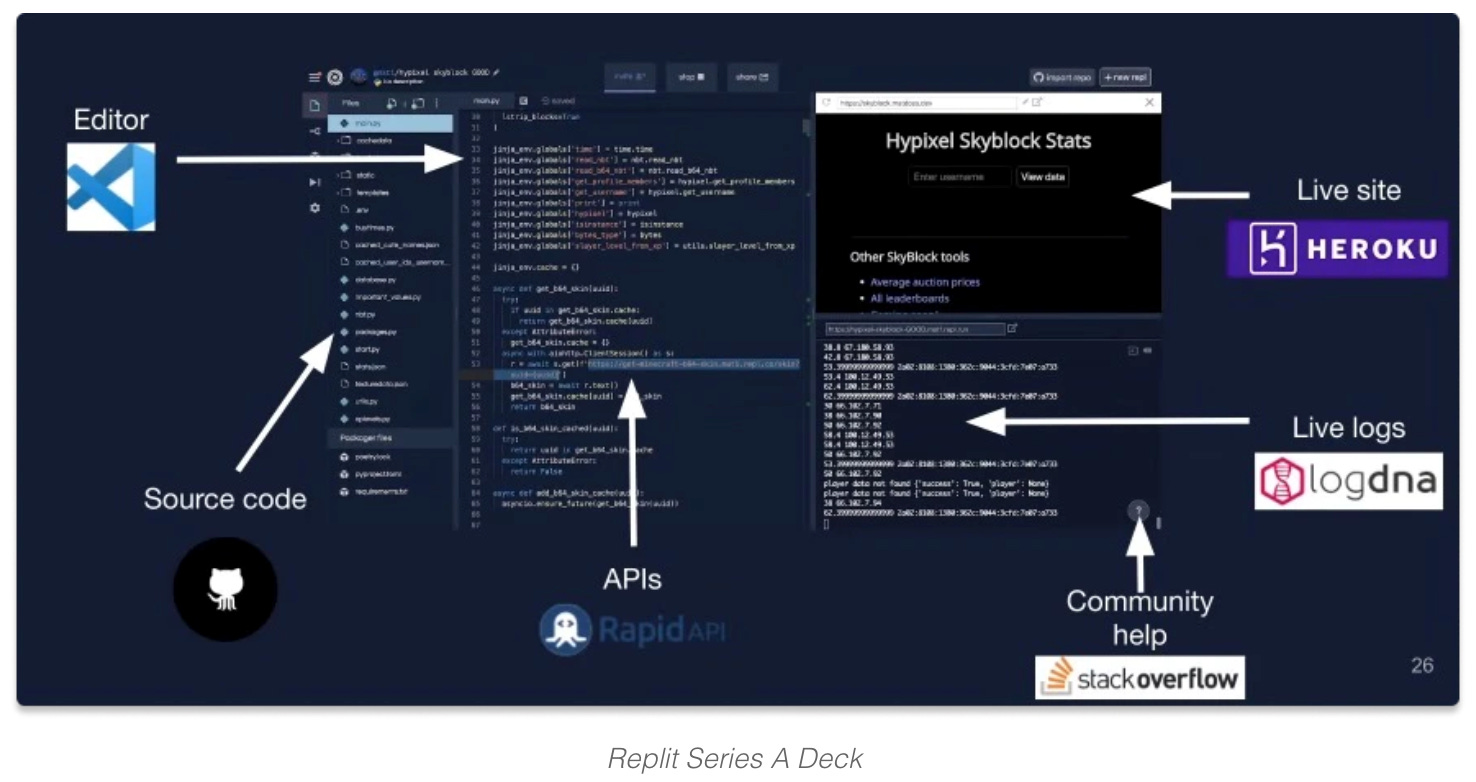Select main.py in the file tree
The image size is (1476, 782).
pos(391,123)
